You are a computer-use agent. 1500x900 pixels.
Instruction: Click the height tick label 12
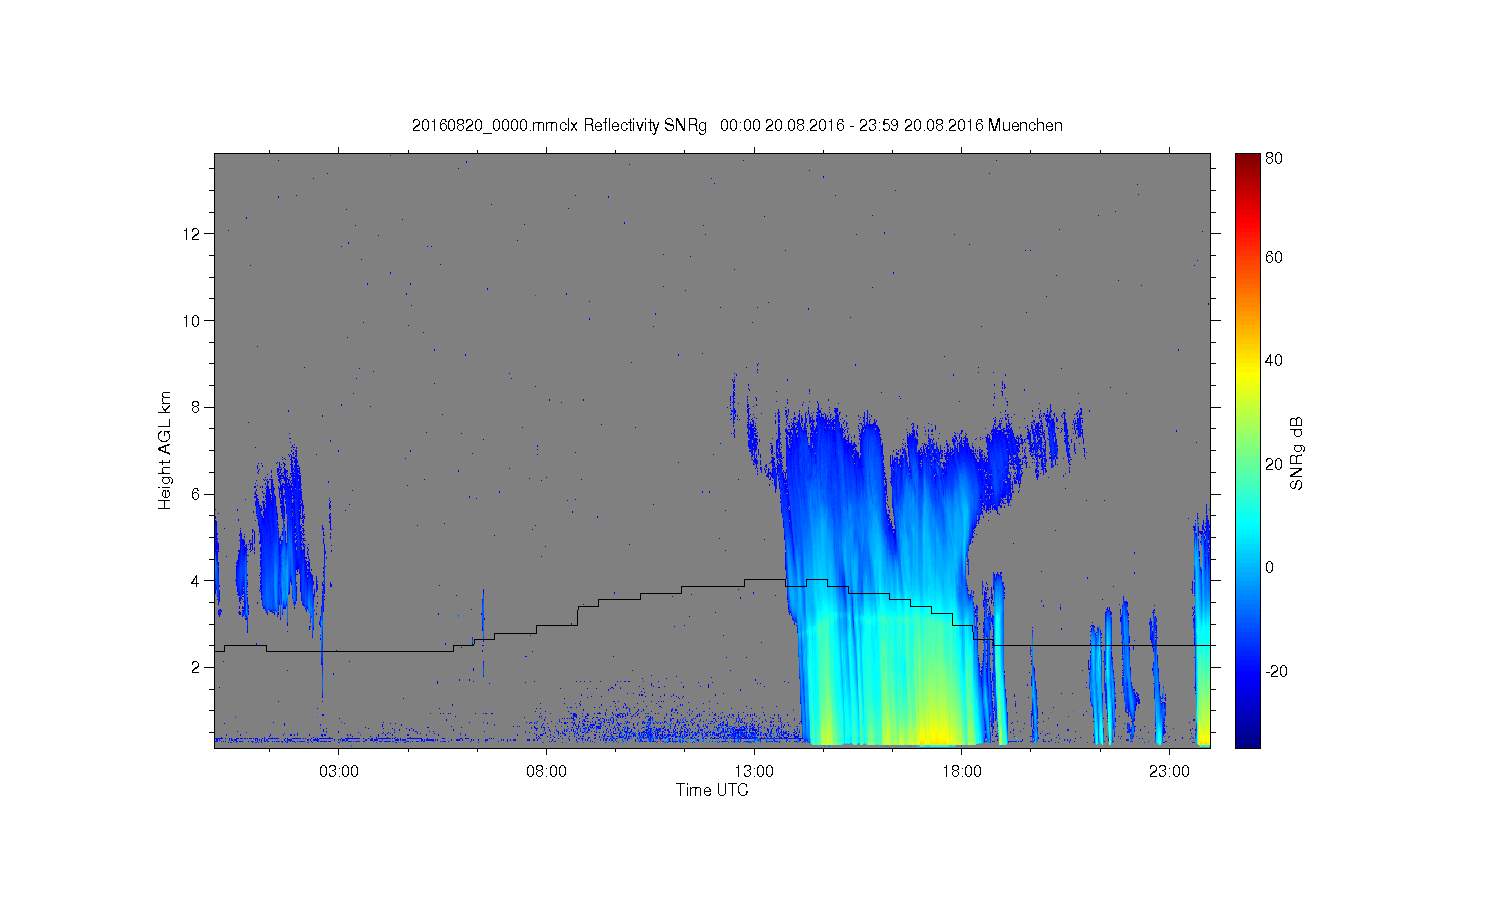[x=192, y=233]
